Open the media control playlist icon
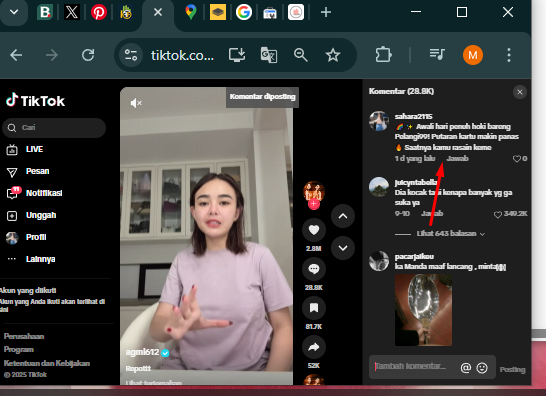Screen dimensions: 546x396 pos(437,54)
